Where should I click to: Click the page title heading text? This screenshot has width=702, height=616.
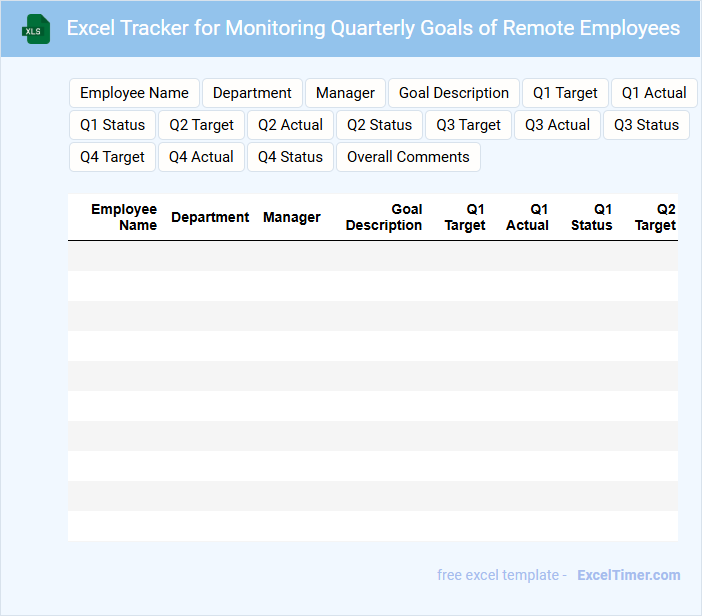[x=373, y=28]
